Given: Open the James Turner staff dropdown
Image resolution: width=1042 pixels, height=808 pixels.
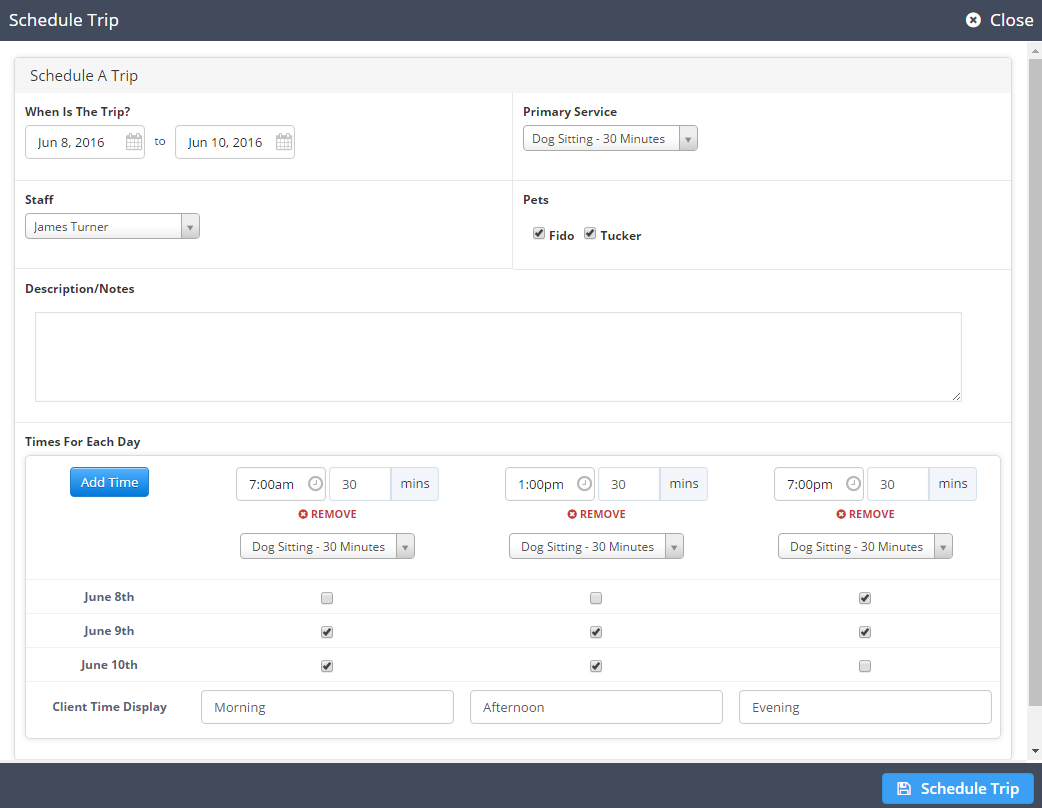Looking at the screenshot, I should coord(112,226).
